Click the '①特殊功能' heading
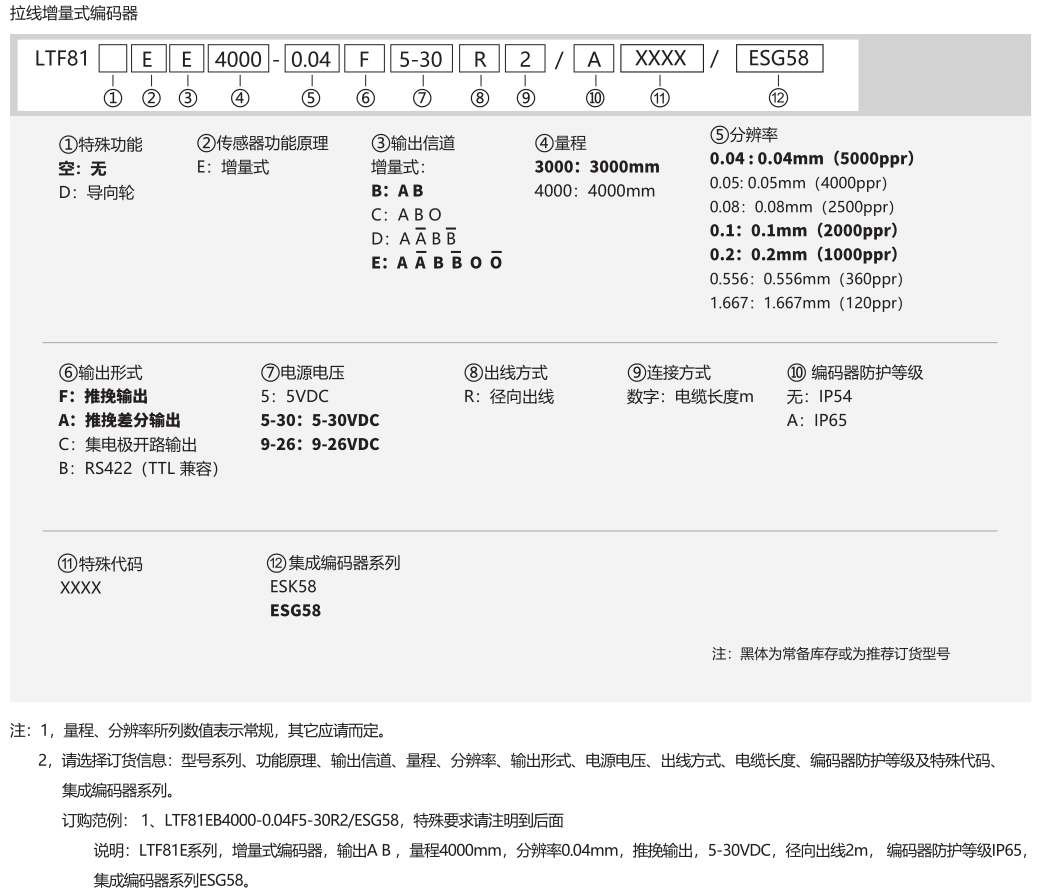The image size is (1040, 892). pyautogui.click(x=101, y=145)
